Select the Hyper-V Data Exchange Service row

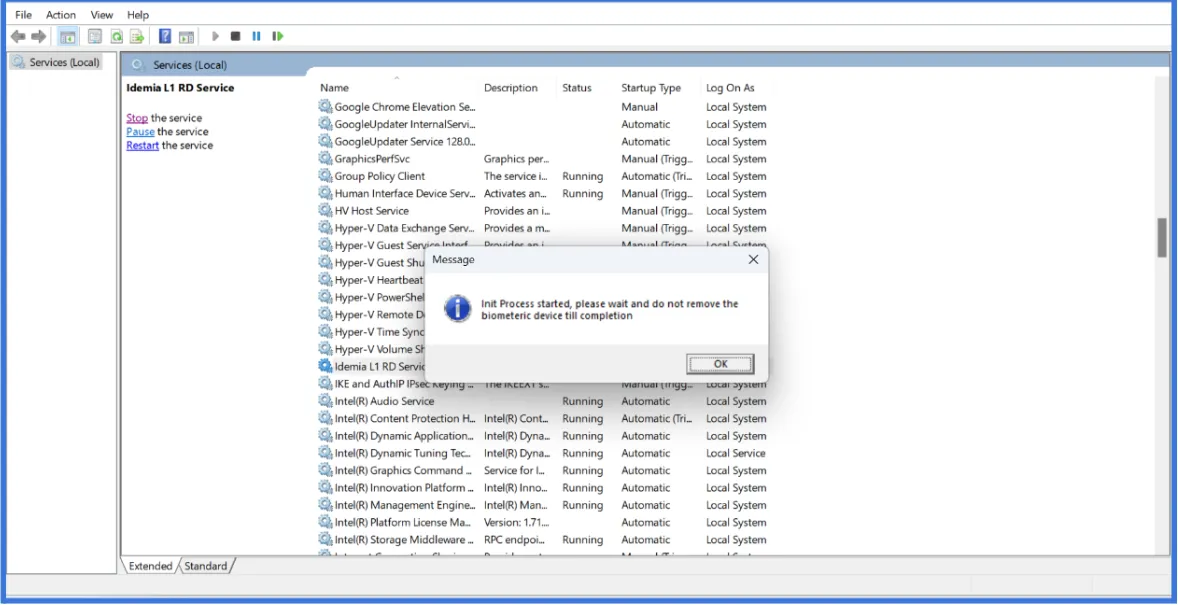pos(545,228)
